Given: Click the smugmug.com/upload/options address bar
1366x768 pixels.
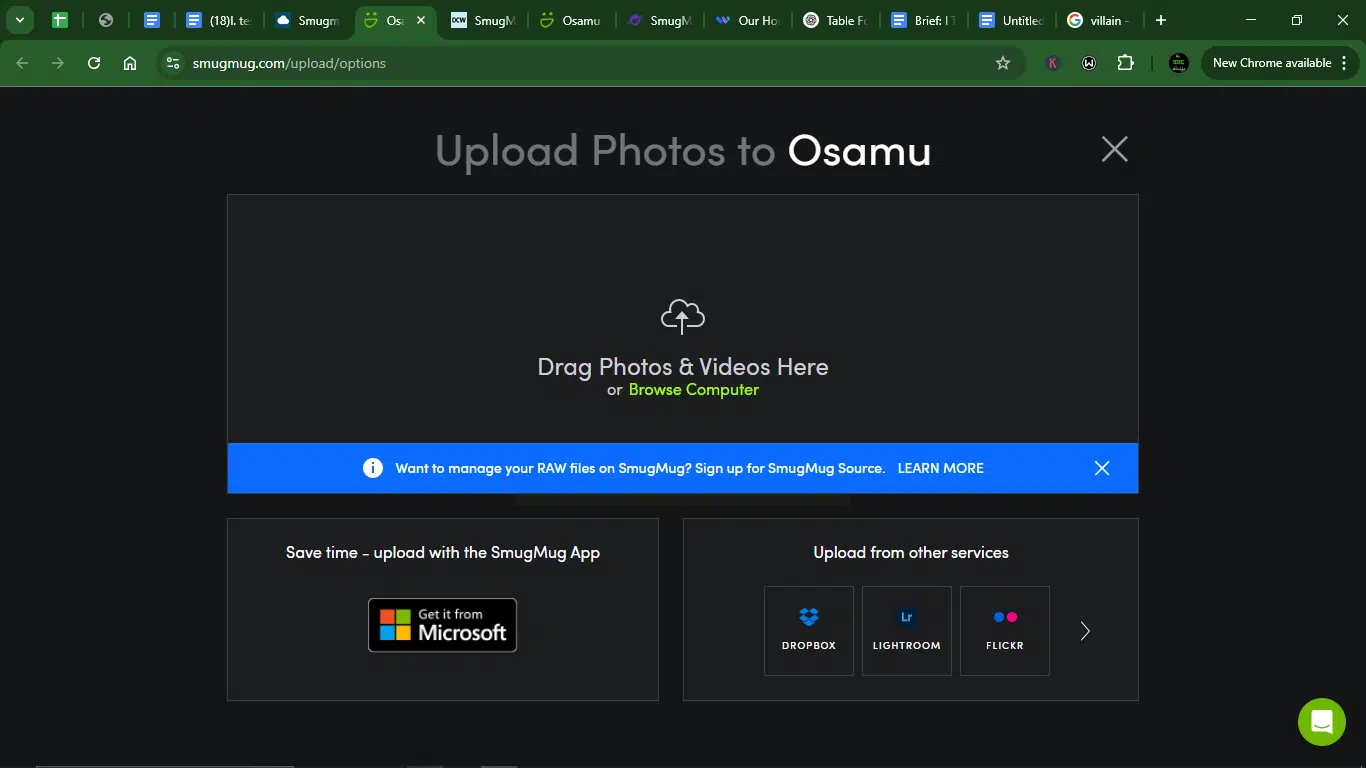Looking at the screenshot, I should pos(590,63).
